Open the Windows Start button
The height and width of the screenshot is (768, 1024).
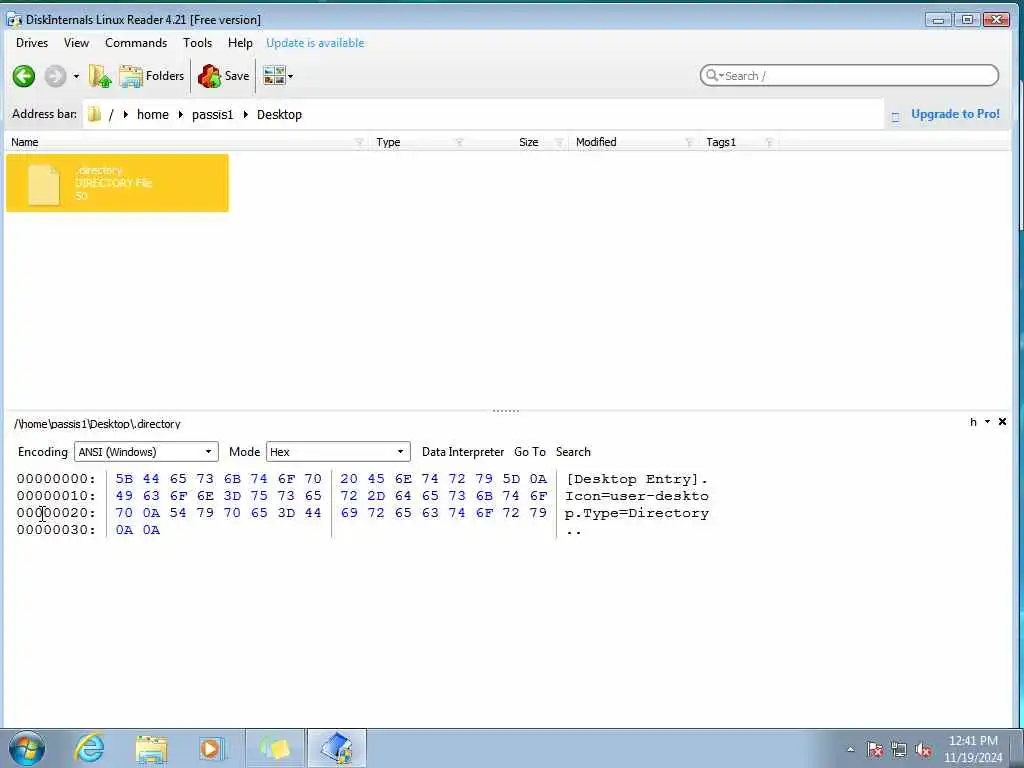(26, 748)
